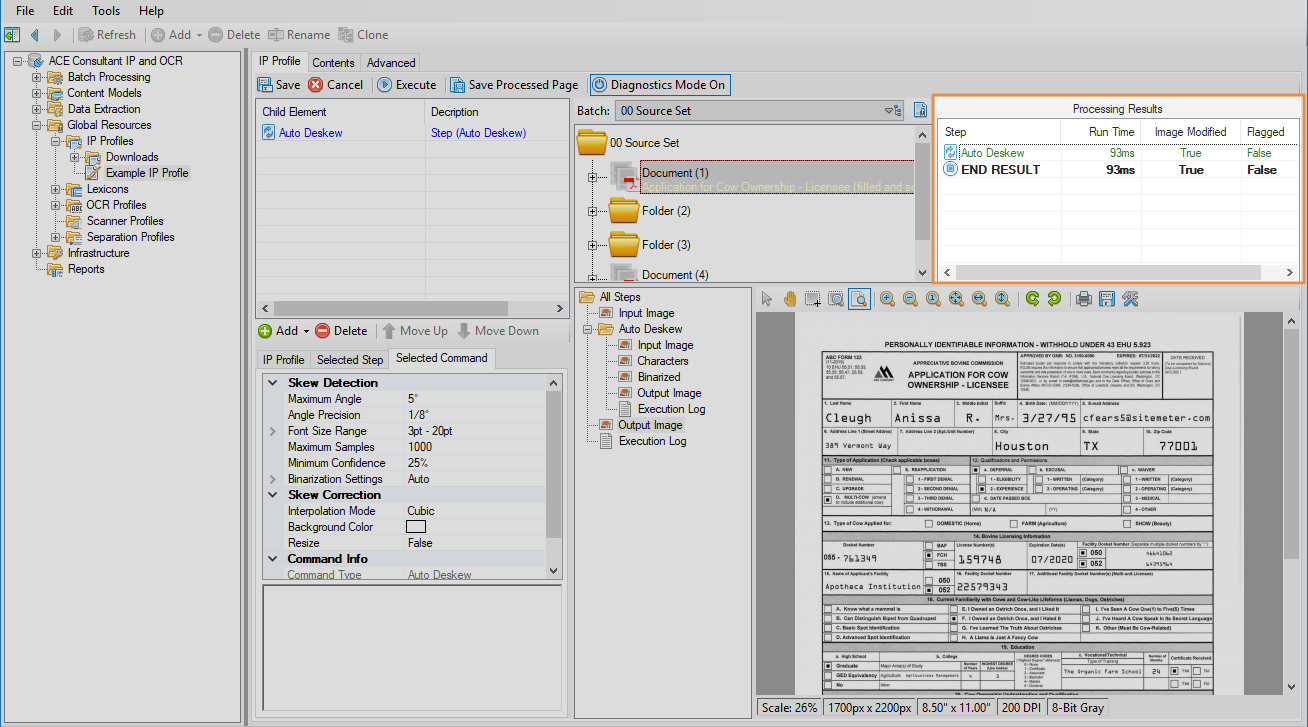
Task: Click the Background Color swatch
Action: tap(416, 527)
